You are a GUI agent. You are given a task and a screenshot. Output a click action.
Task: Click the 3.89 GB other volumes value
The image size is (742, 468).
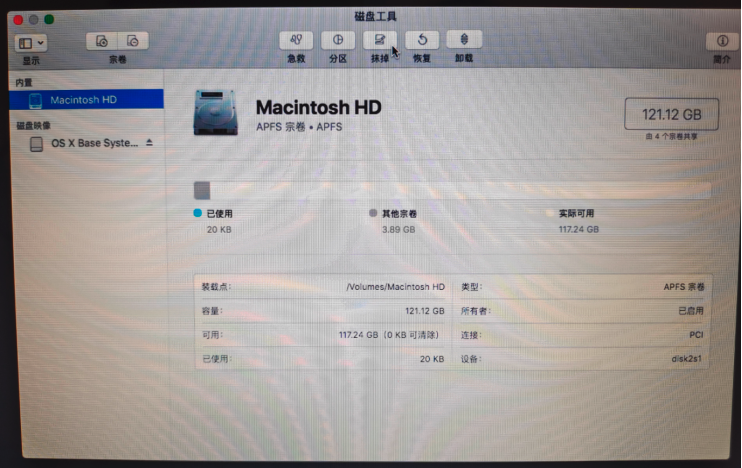398,230
